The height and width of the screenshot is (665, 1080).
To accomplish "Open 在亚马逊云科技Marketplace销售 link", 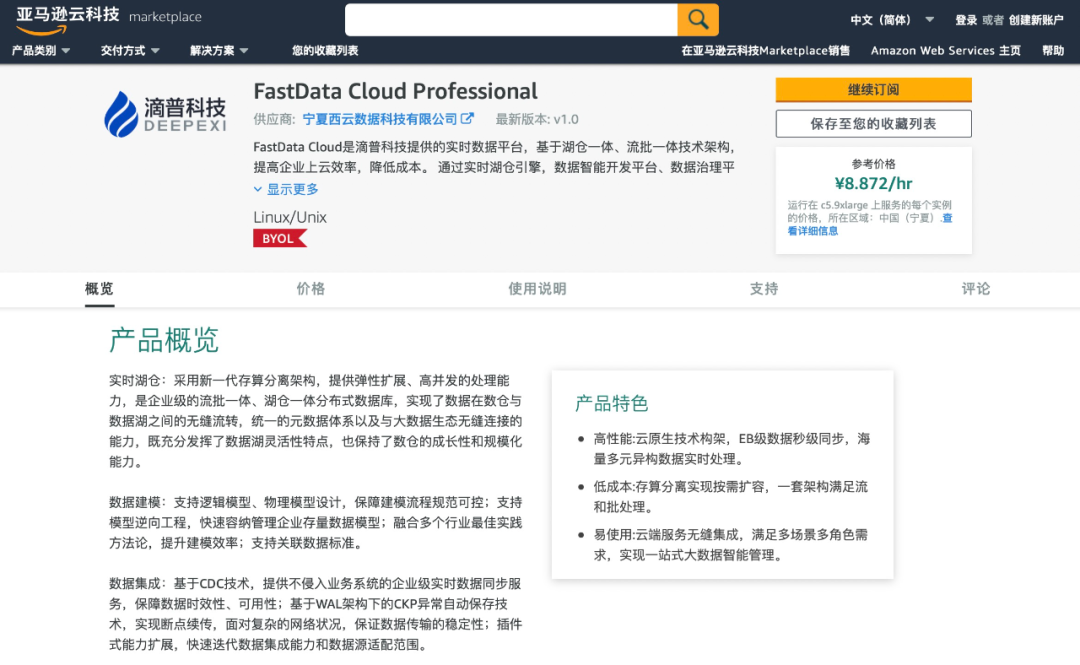I will point(765,50).
